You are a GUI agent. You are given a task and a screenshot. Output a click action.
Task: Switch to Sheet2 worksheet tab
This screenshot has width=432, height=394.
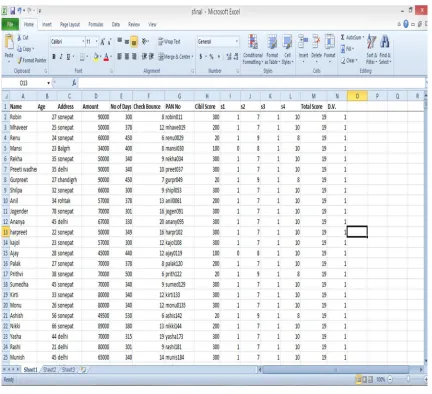coord(49,369)
